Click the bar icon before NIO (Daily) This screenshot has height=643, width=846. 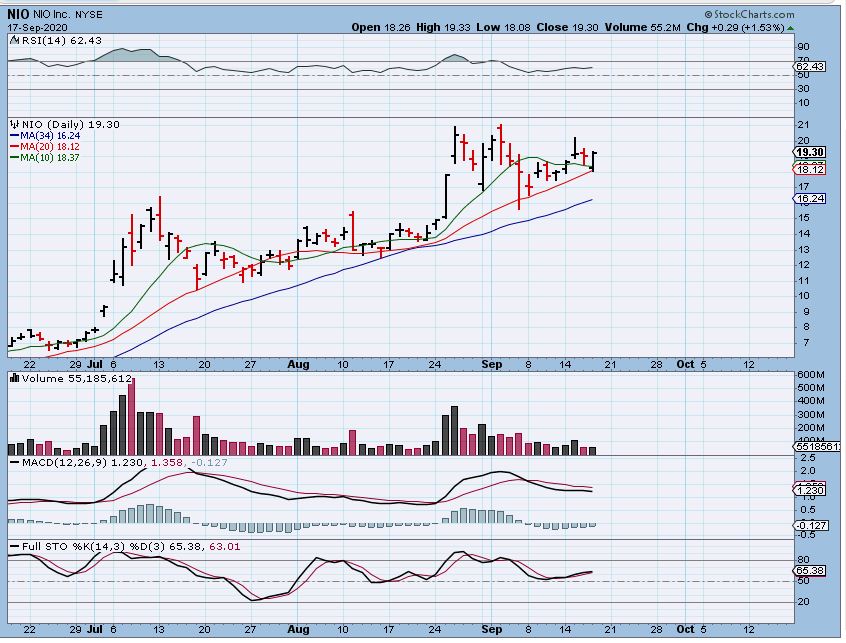pos(15,124)
